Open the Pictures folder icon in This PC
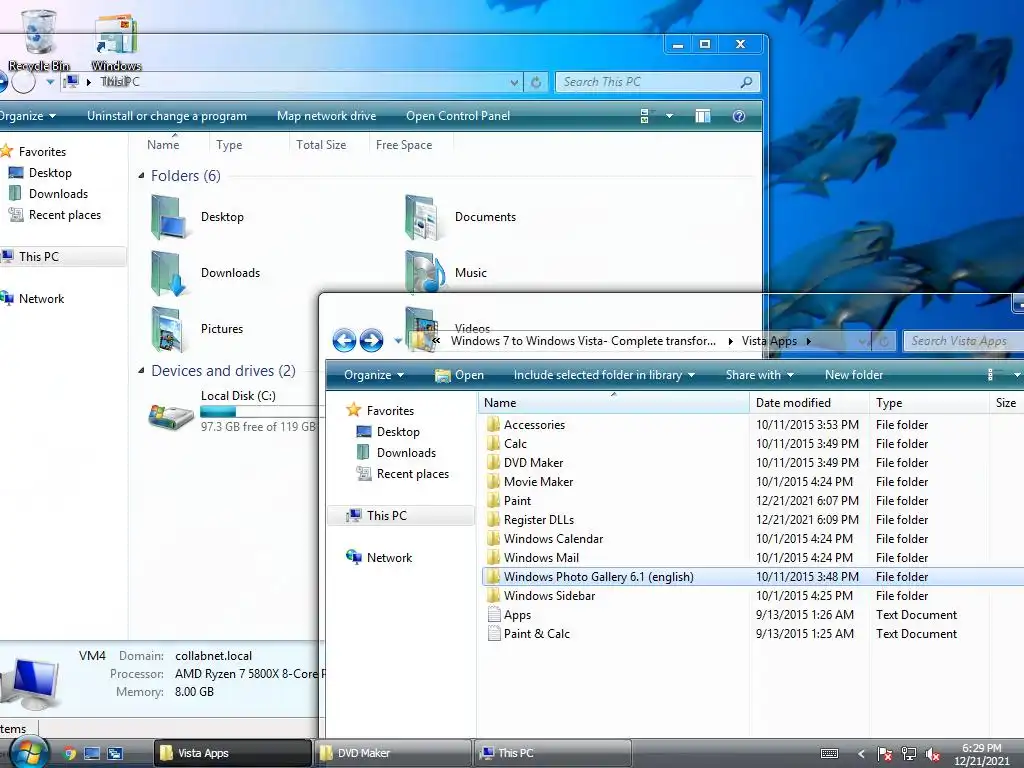The image size is (1024, 768). pos(169,329)
